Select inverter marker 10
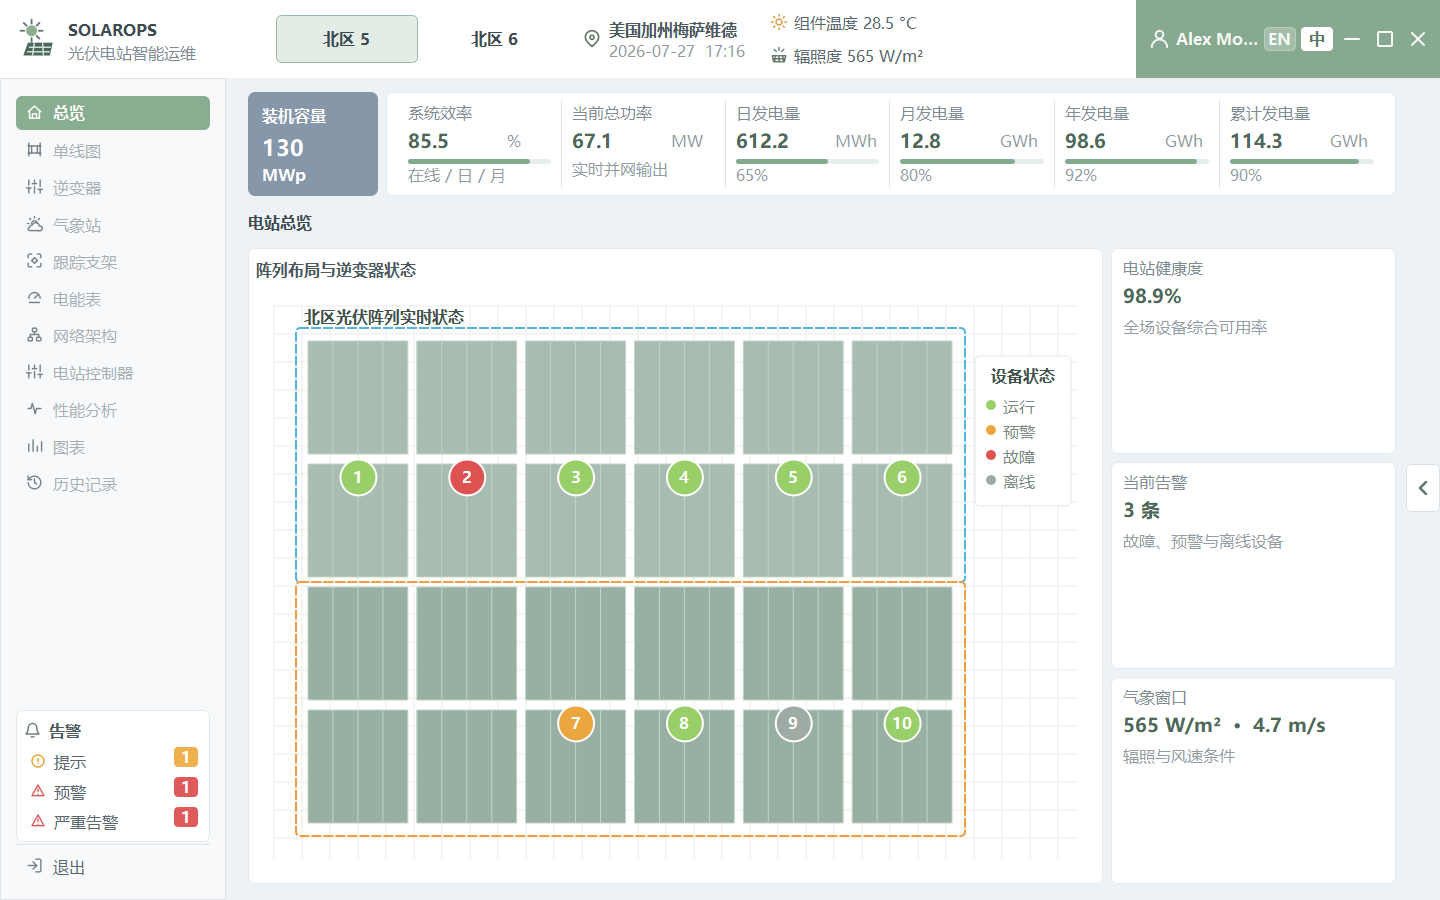The image size is (1440, 900). coord(902,723)
